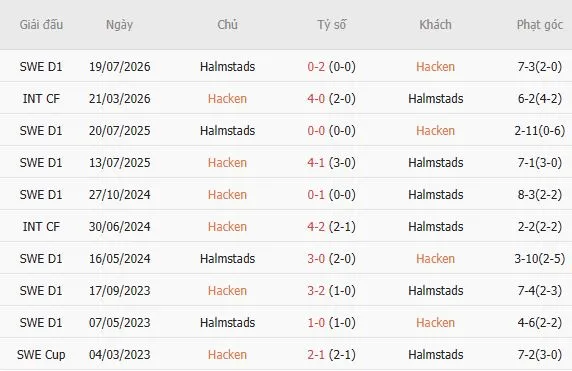Open the 2-1 score on 04/03/2023

click(x=316, y=355)
